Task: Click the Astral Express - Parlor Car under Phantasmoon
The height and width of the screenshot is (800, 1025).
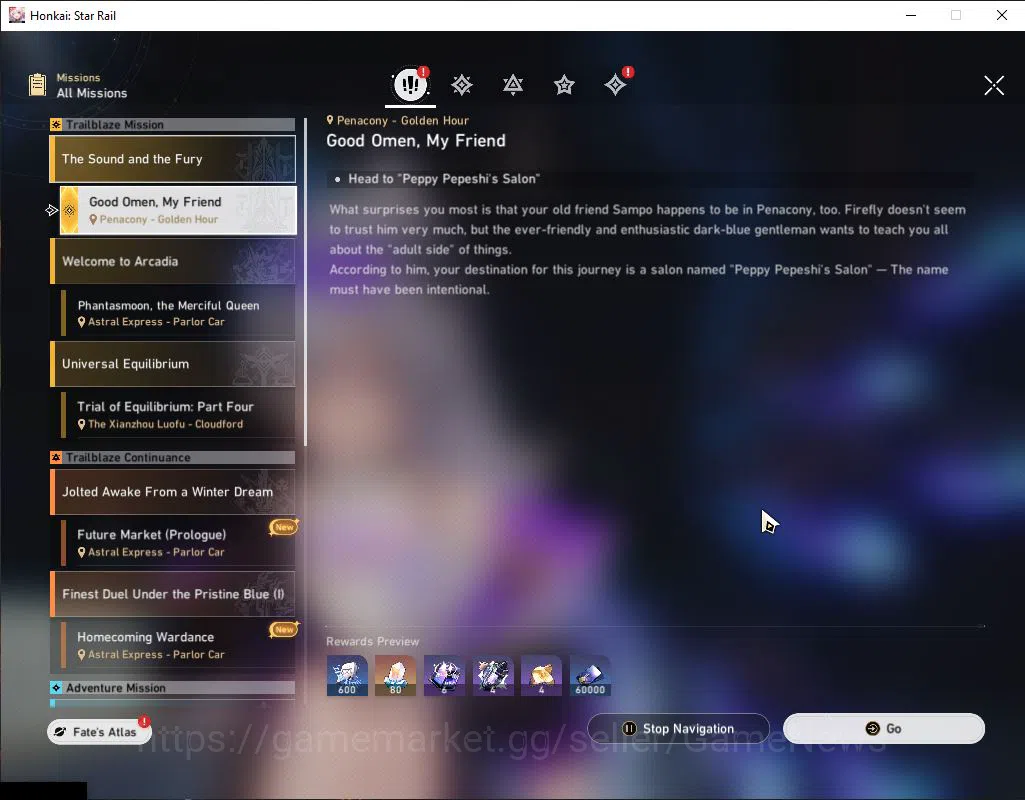Action: [x=156, y=322]
